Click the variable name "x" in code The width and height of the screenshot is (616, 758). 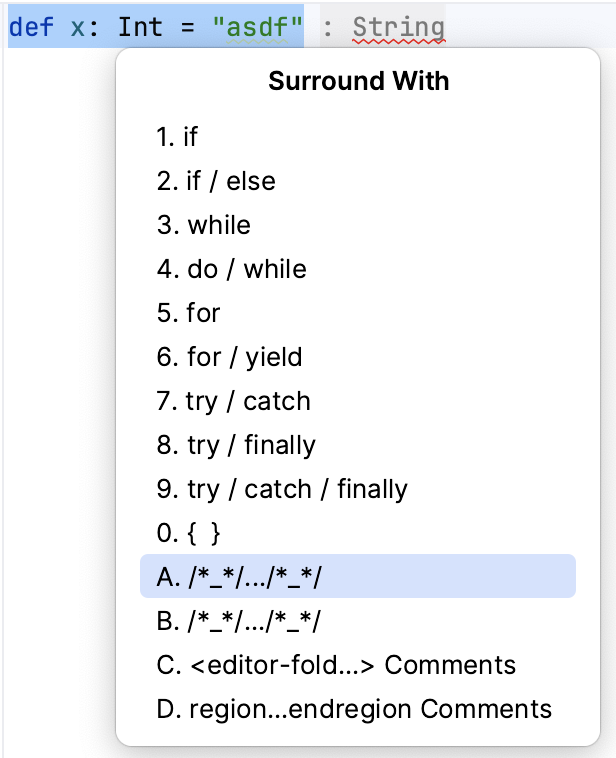coord(78,27)
